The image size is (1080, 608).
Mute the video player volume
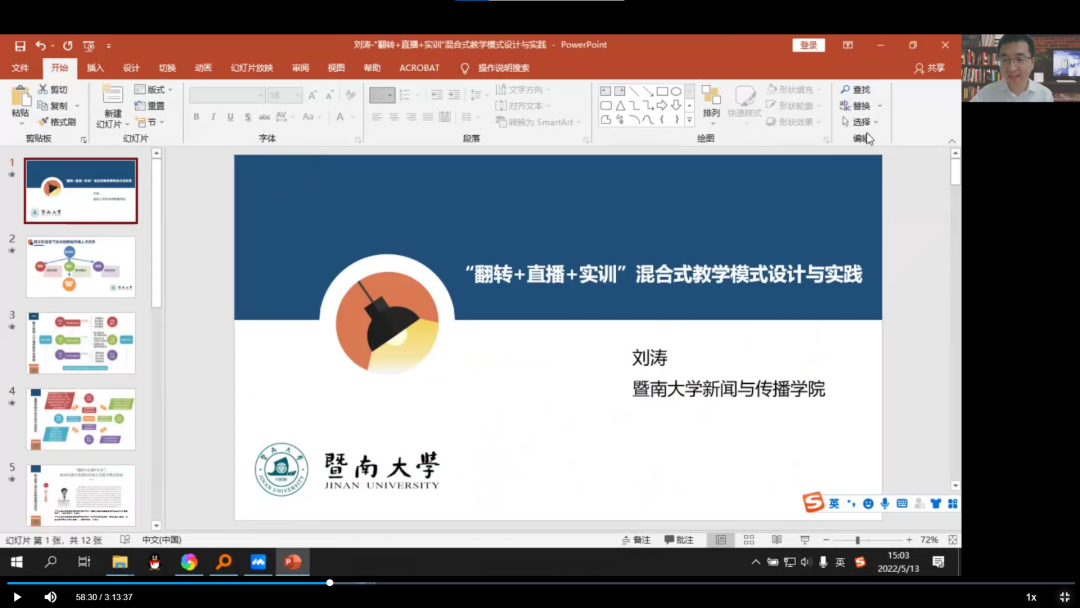tap(50, 597)
